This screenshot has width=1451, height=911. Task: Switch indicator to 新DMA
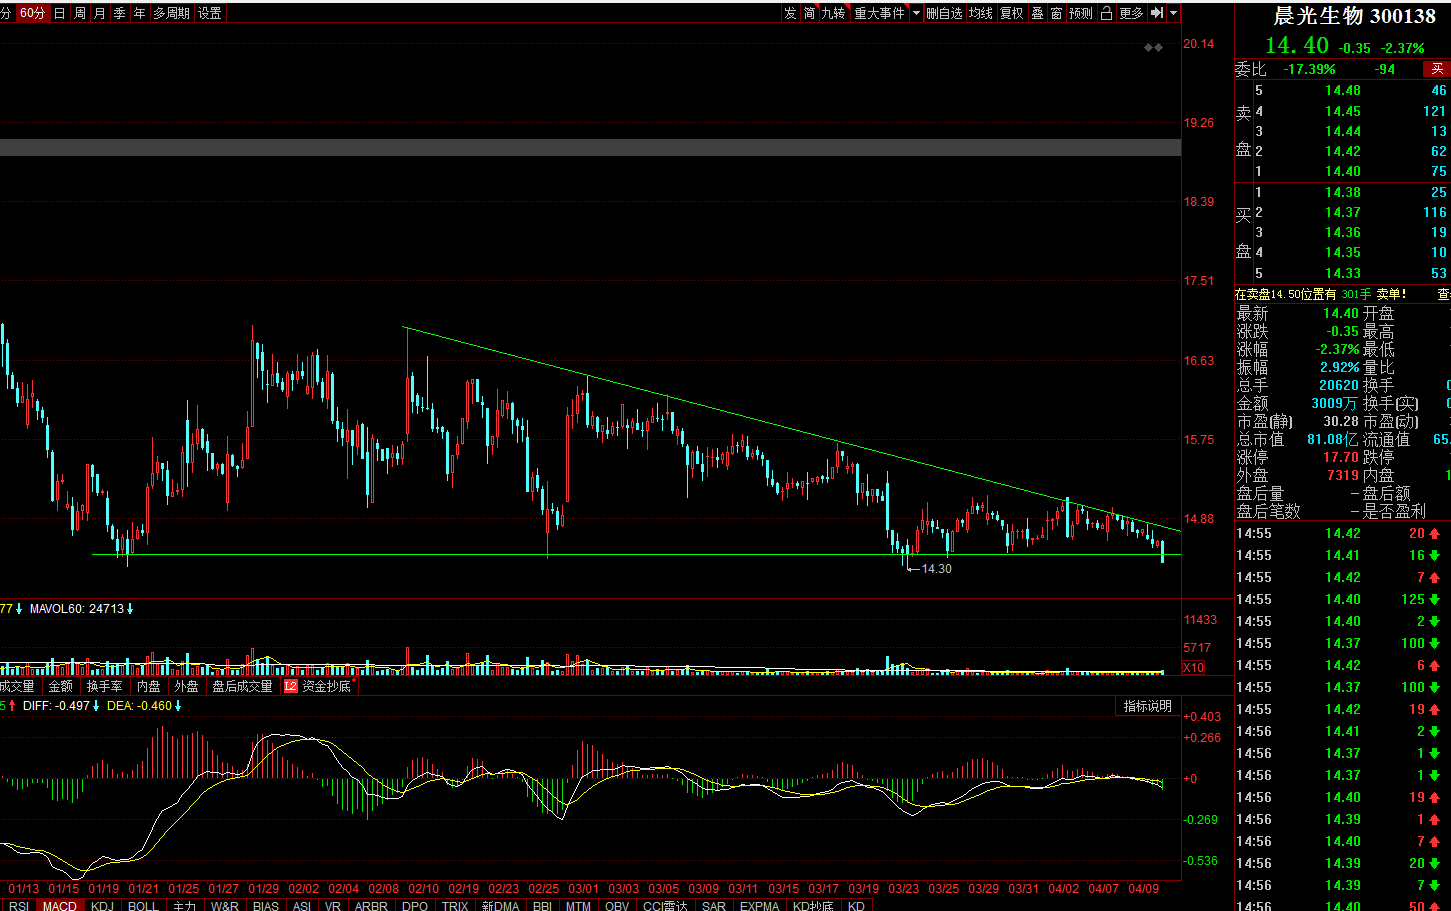point(500,906)
